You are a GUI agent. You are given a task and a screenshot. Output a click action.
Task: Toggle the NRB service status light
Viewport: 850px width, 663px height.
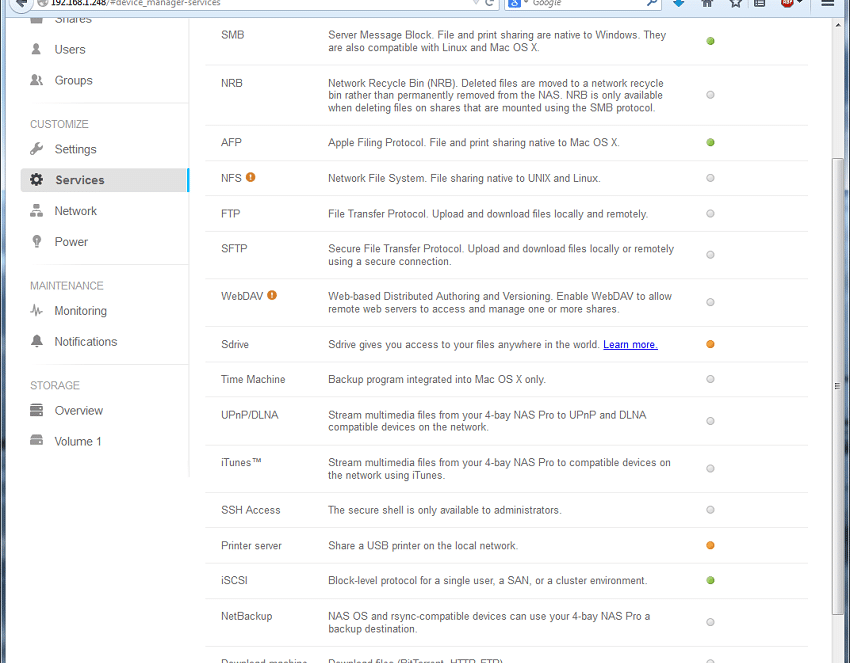710,95
